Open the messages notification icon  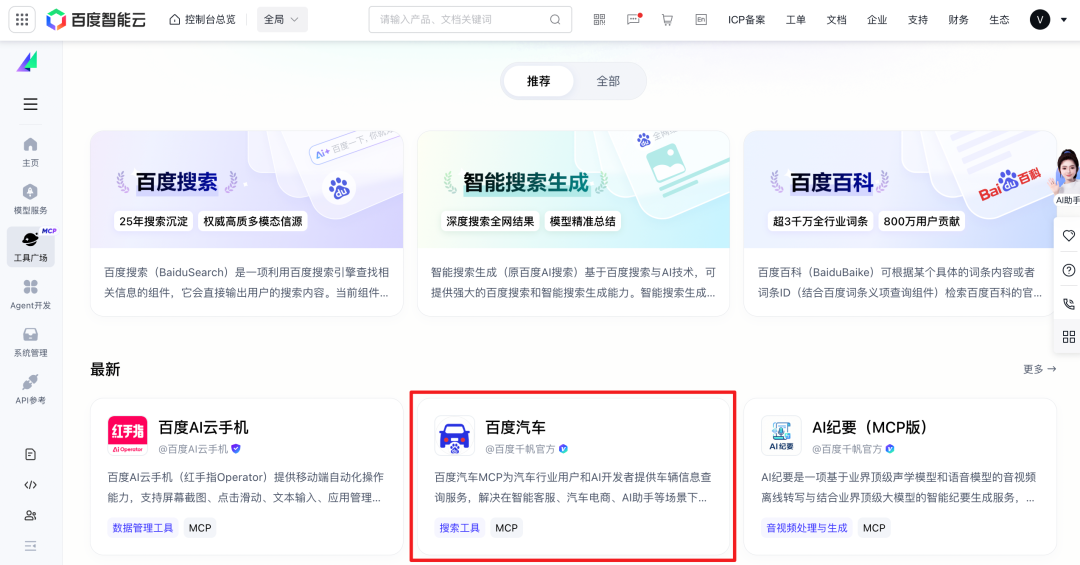coord(634,19)
